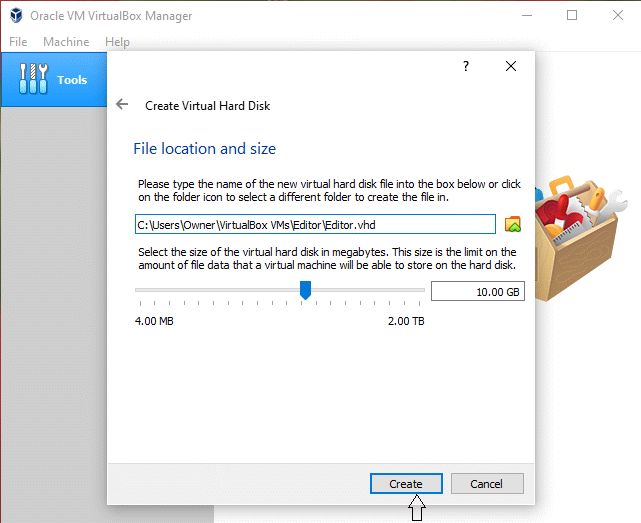Click the VirtualBox logo in the title bar
641x523 pixels.
coord(16,16)
